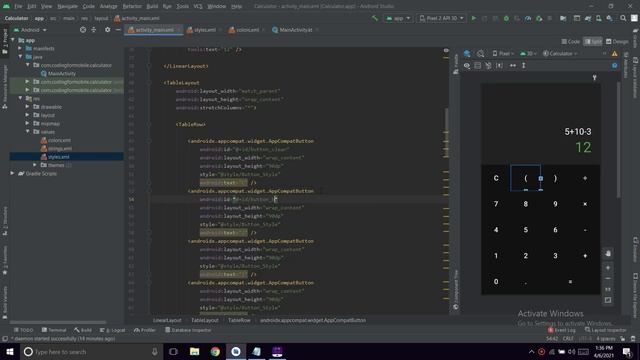Open the Logcat tool window
Viewport: 640px width, 360px height.
(113, 330)
